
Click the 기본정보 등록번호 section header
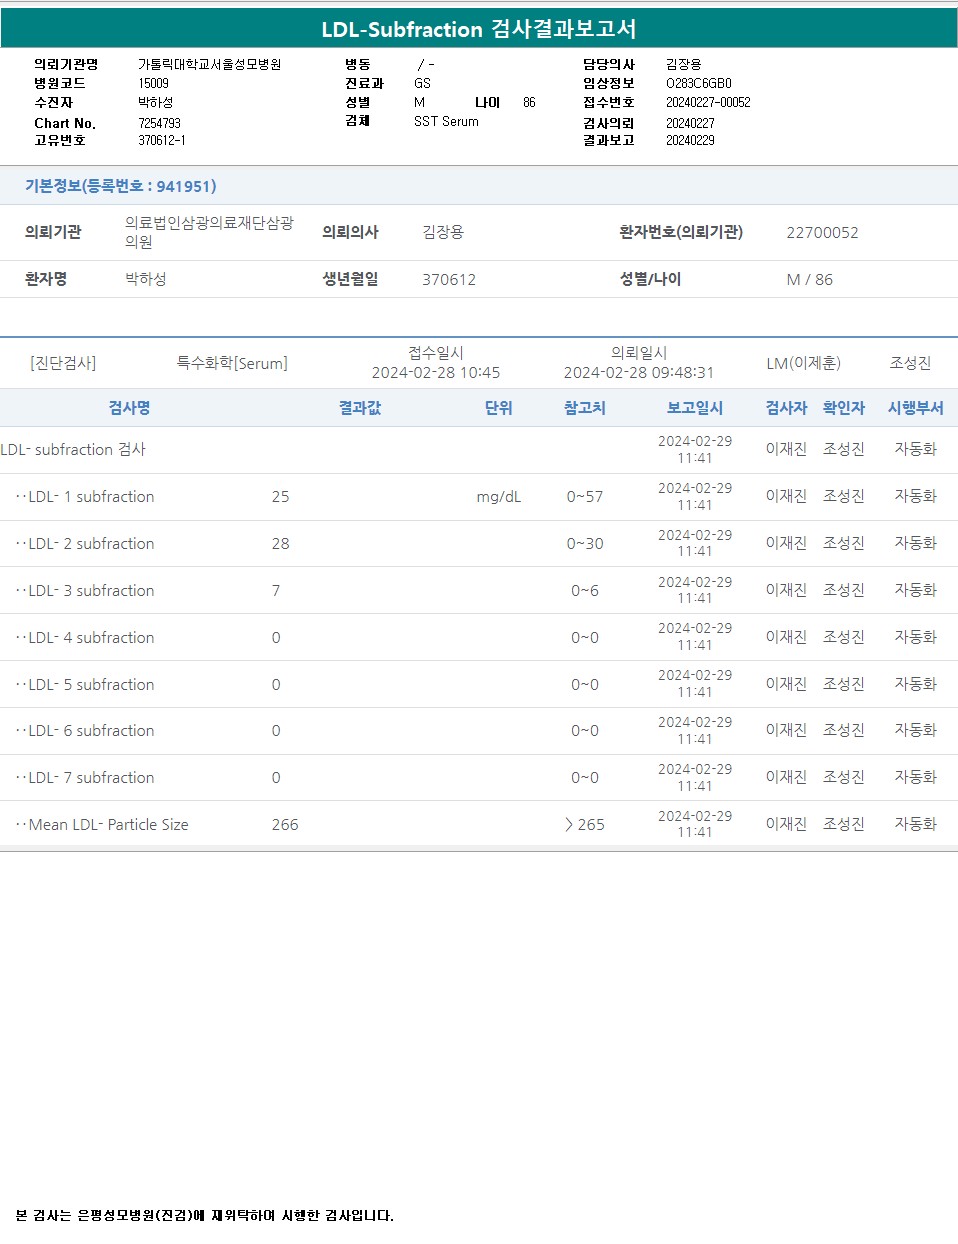pos(120,186)
